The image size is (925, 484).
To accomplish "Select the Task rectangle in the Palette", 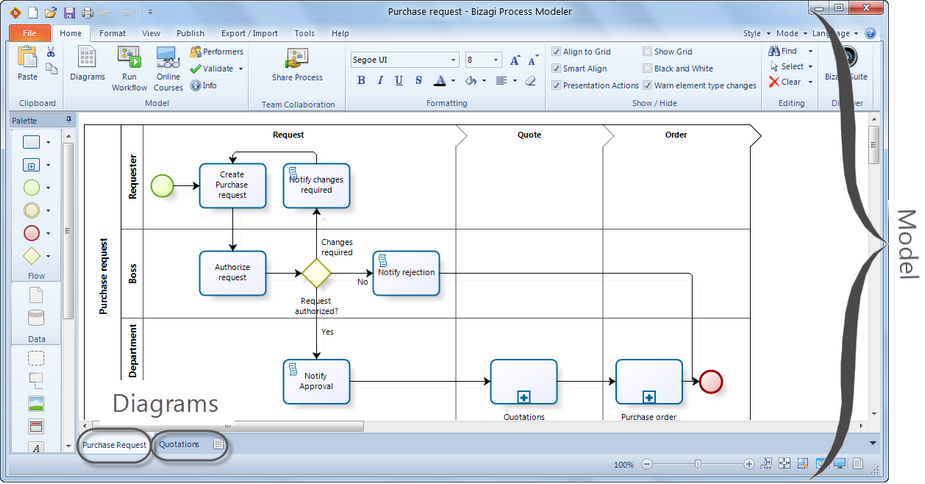I will (31, 142).
